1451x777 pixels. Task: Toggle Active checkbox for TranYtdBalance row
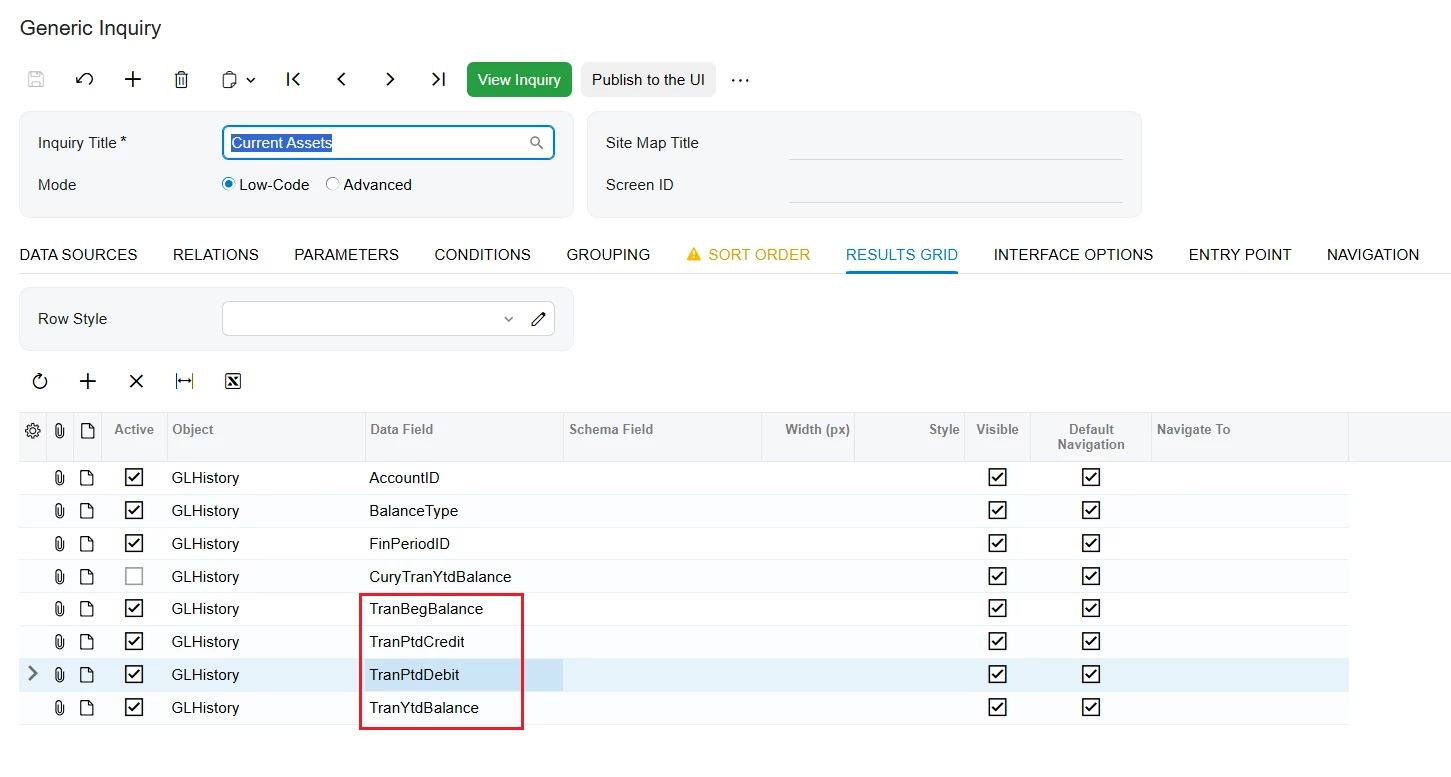coord(134,707)
